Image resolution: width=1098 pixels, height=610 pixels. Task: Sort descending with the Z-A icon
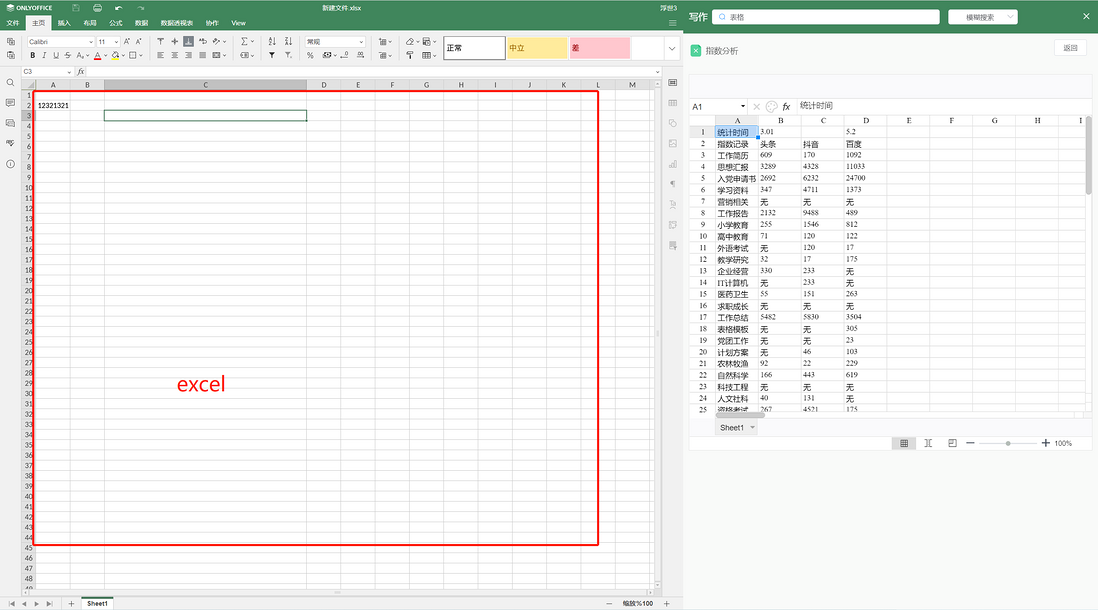coord(288,41)
